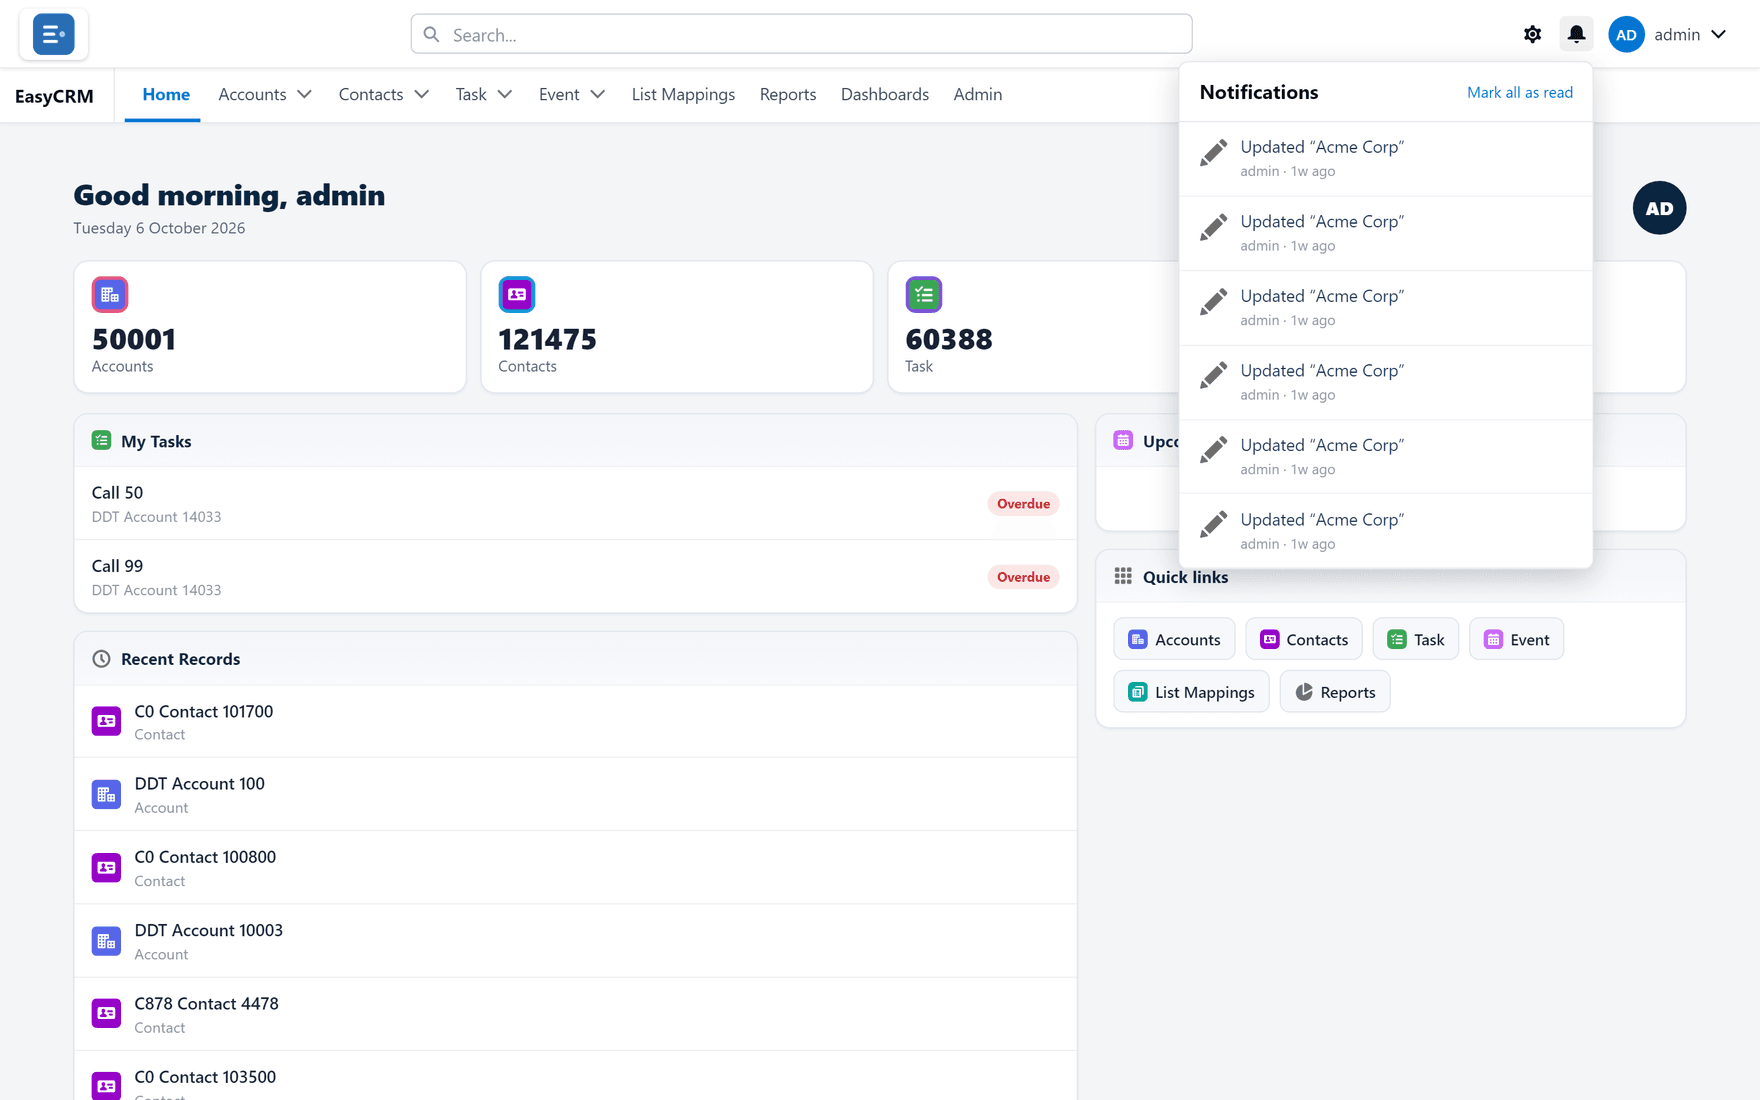This screenshot has height=1100, width=1760.
Task: Click the Task stat card icon
Action: pos(924,295)
